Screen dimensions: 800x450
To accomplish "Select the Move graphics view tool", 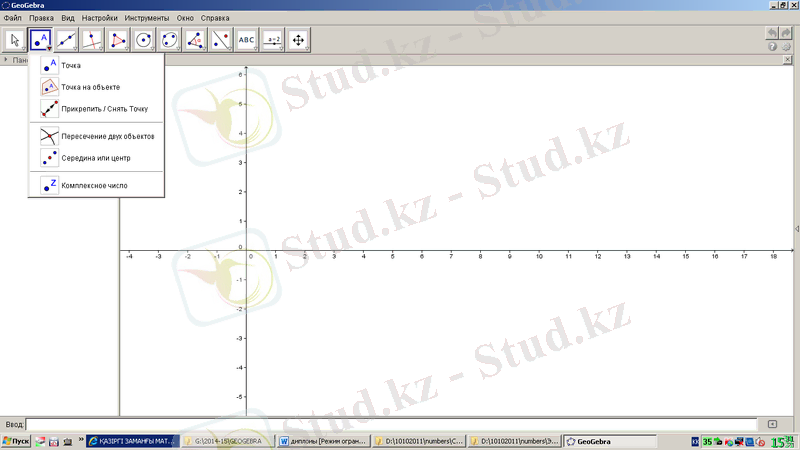I will [298, 40].
